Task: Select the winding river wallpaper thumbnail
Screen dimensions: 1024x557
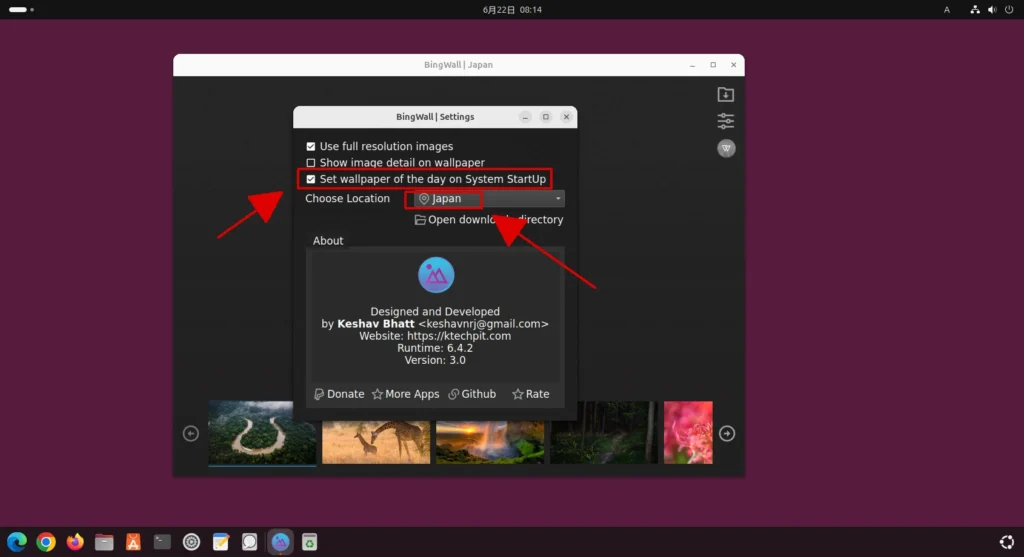Action: click(262, 433)
